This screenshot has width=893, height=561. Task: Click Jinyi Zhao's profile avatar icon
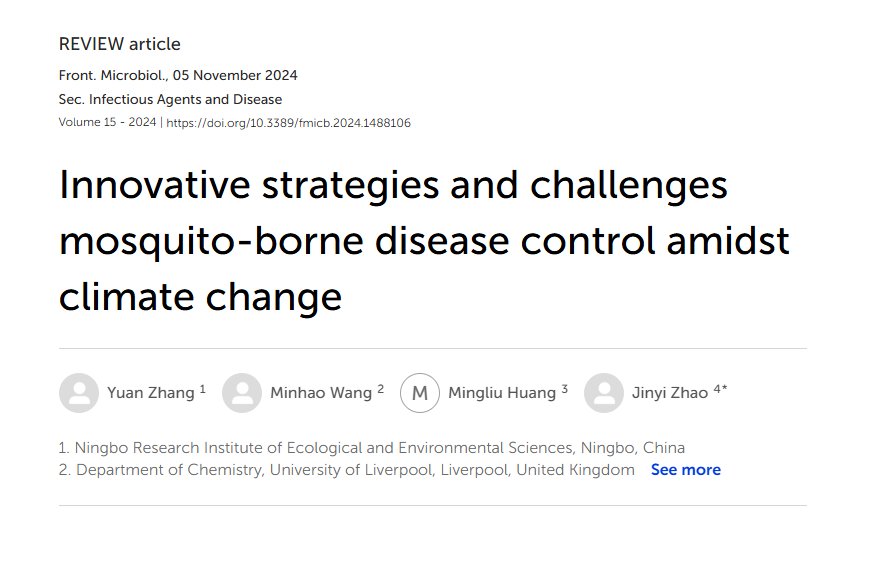click(x=604, y=393)
